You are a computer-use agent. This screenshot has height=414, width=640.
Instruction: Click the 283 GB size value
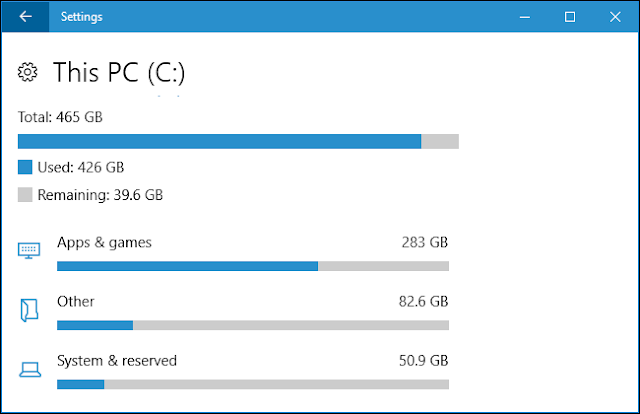pos(425,242)
